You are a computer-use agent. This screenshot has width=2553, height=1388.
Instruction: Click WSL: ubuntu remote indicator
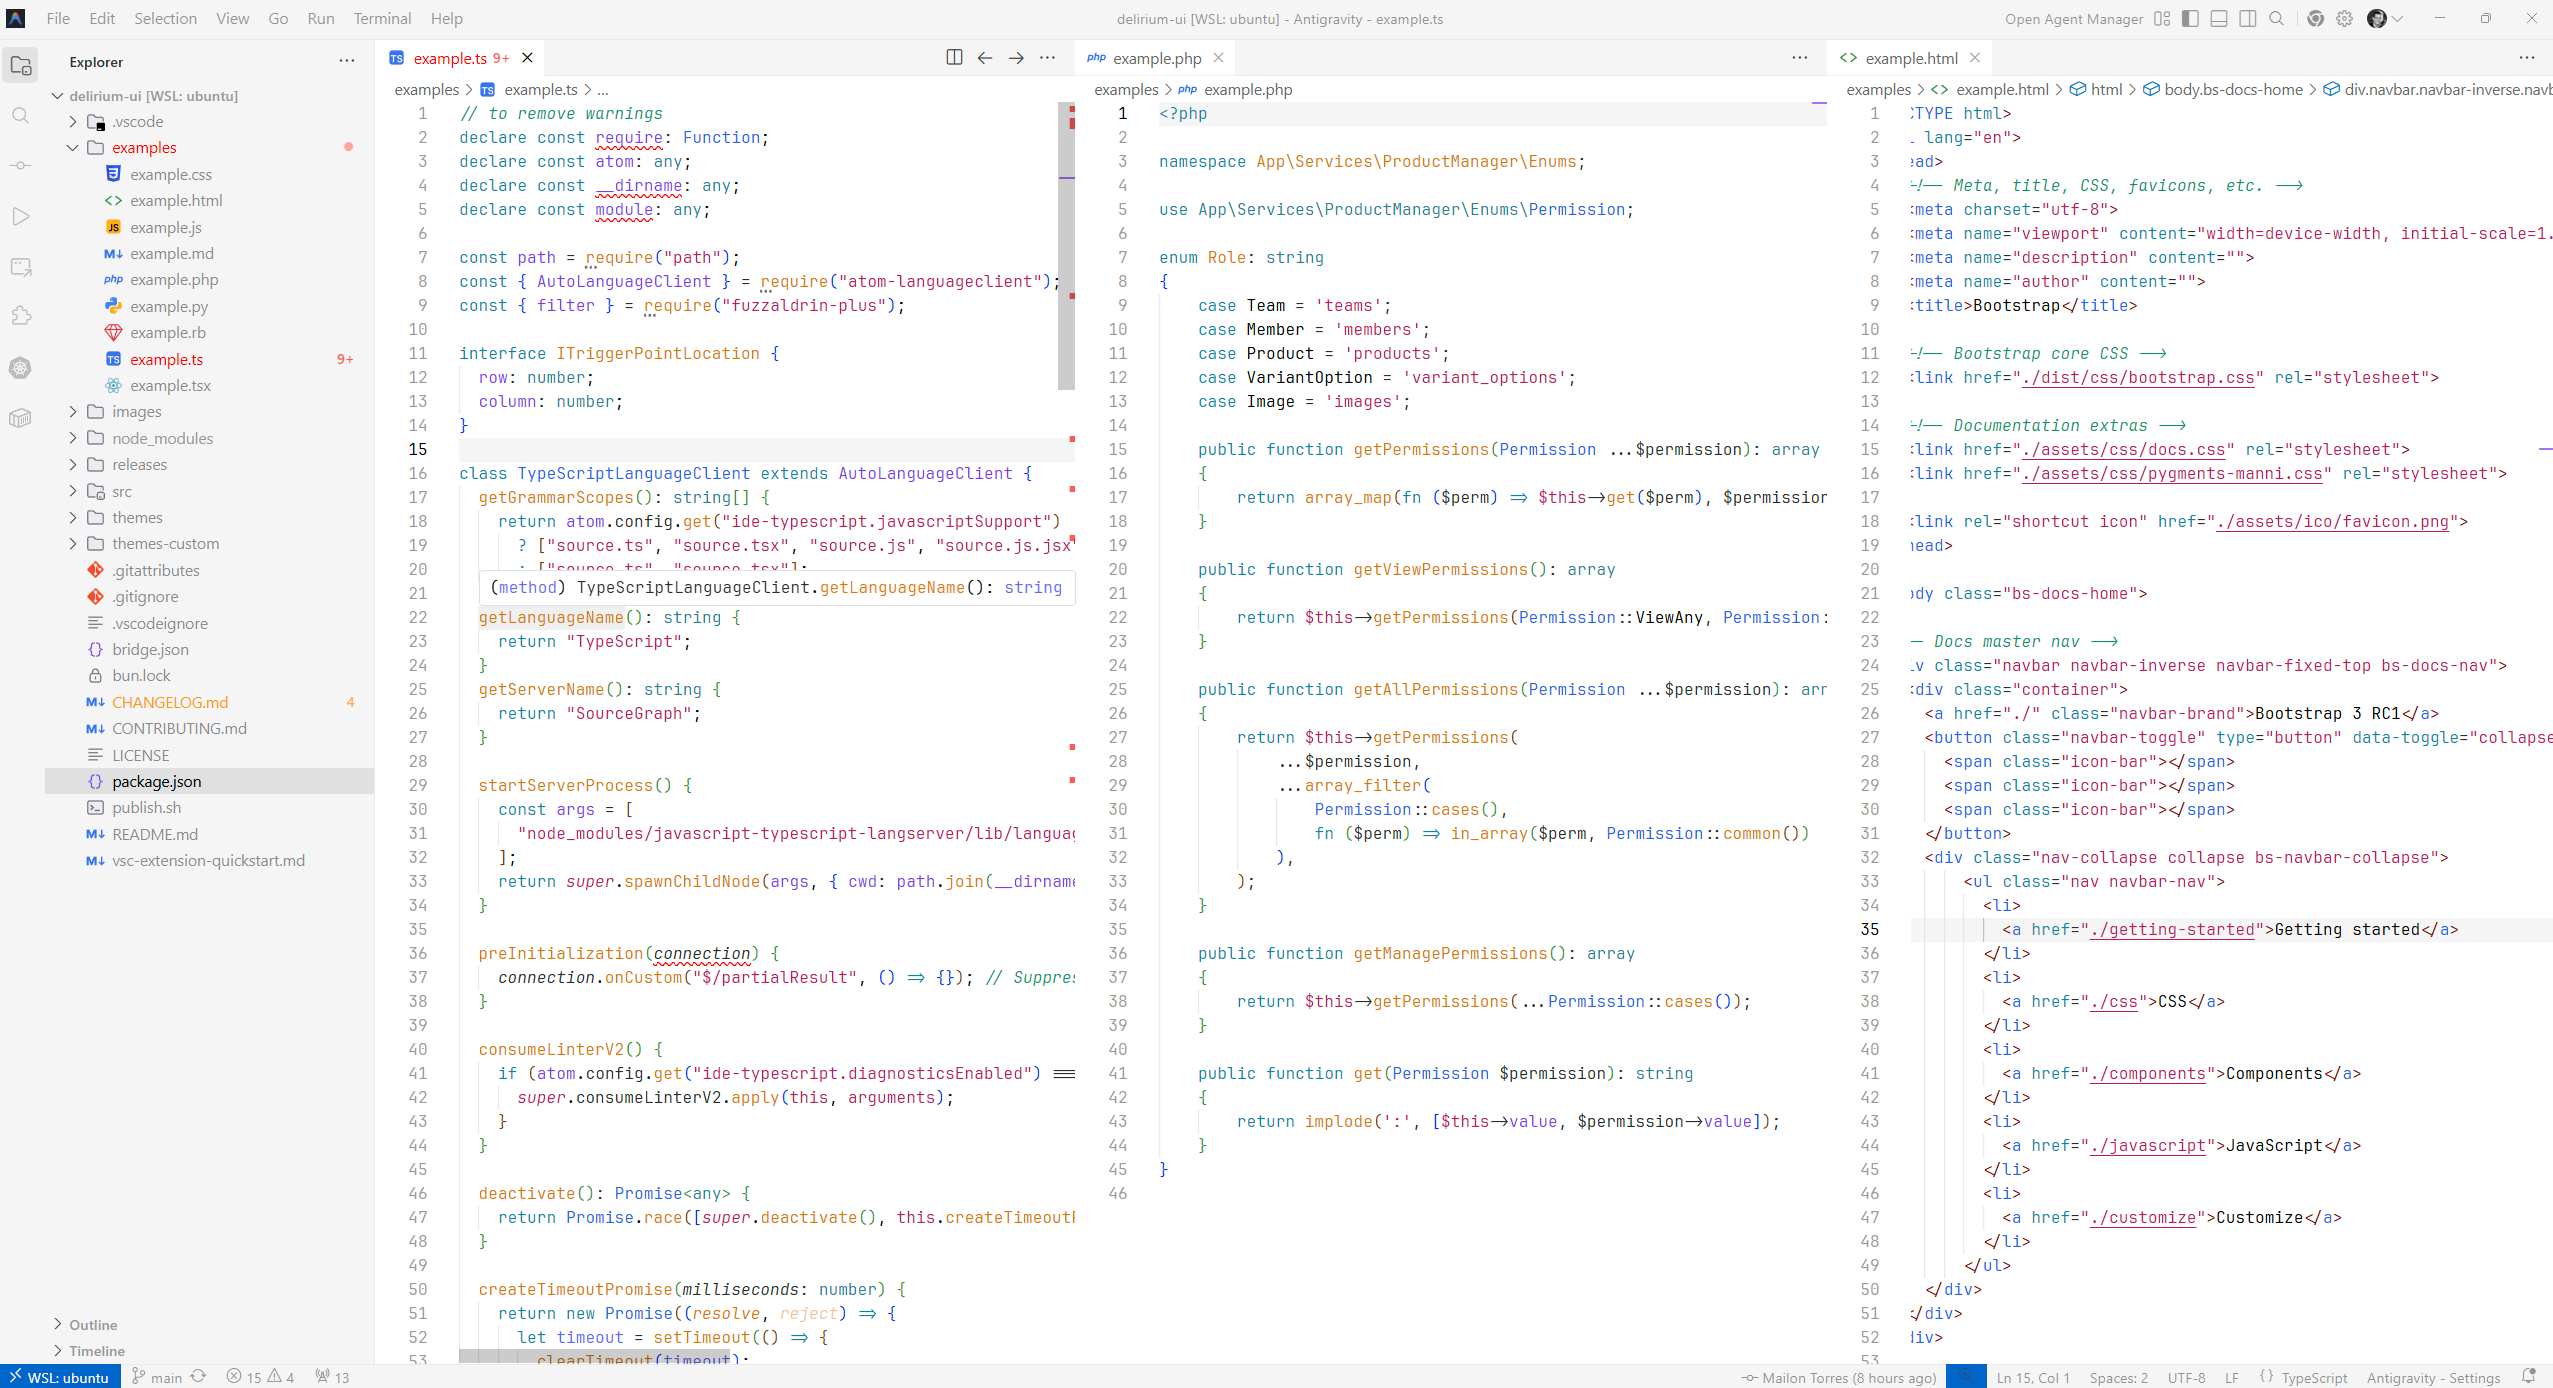[x=60, y=1377]
